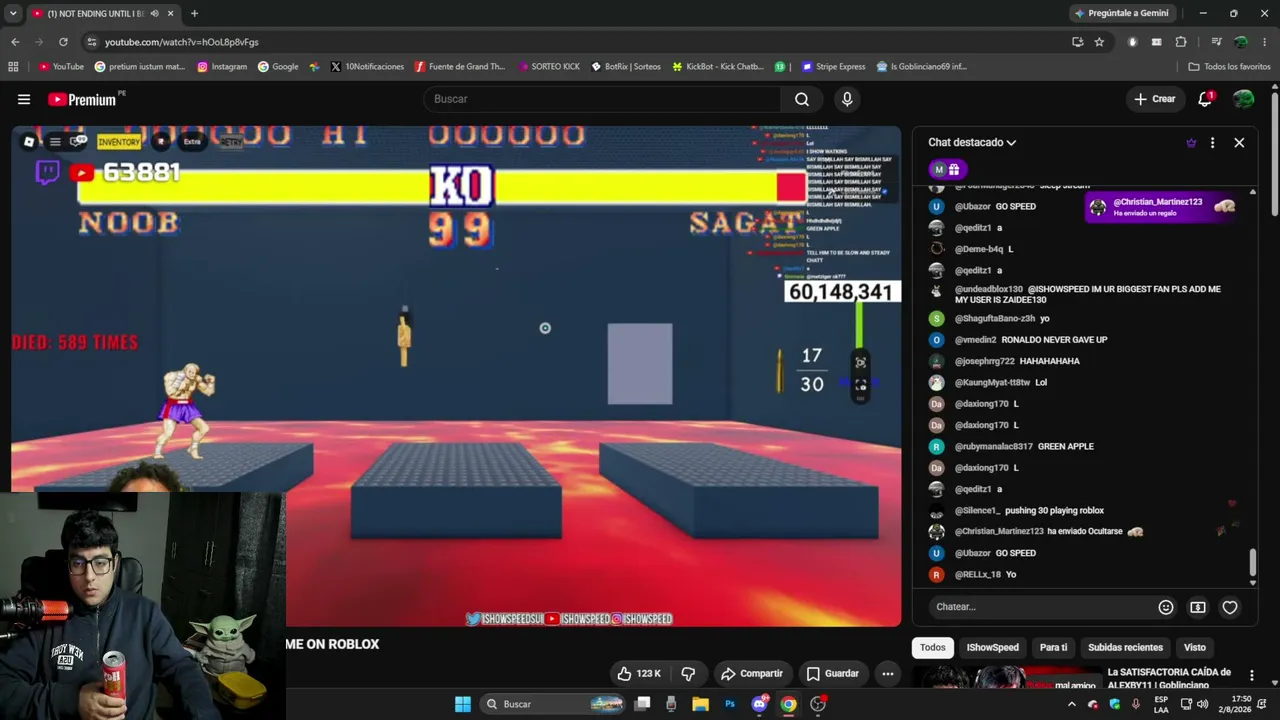Open a new browser tab
Screen dimensions: 1280x720
pyautogui.click(x=194, y=14)
